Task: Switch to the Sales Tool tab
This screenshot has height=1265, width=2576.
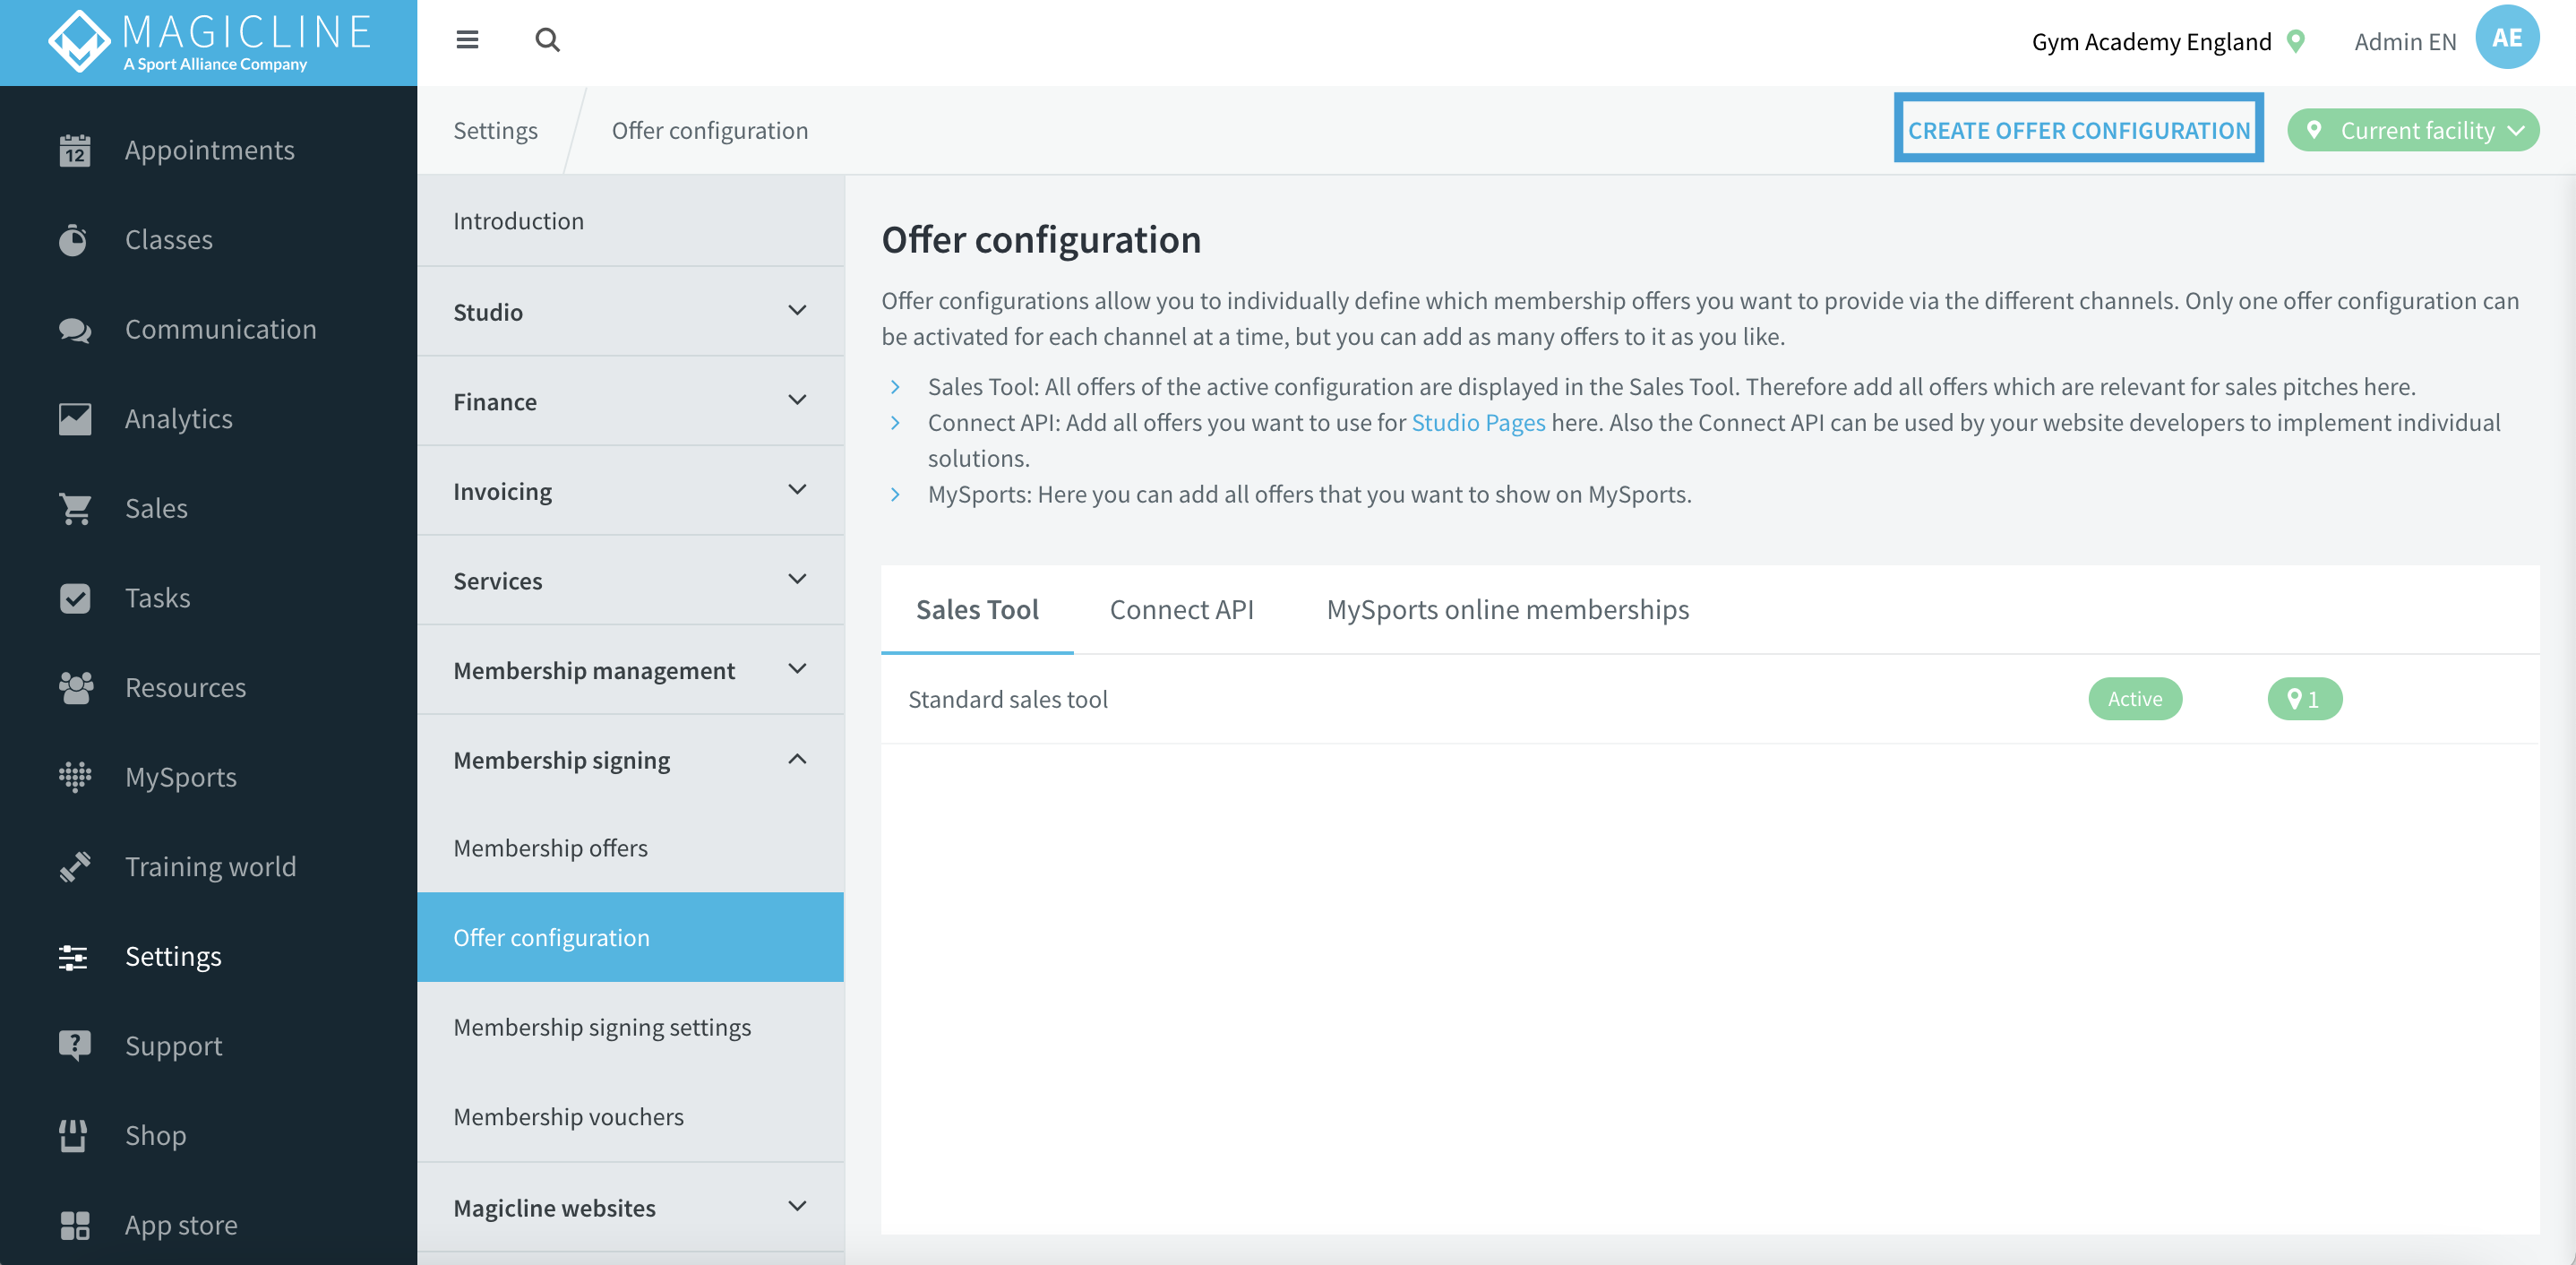Action: coord(977,610)
